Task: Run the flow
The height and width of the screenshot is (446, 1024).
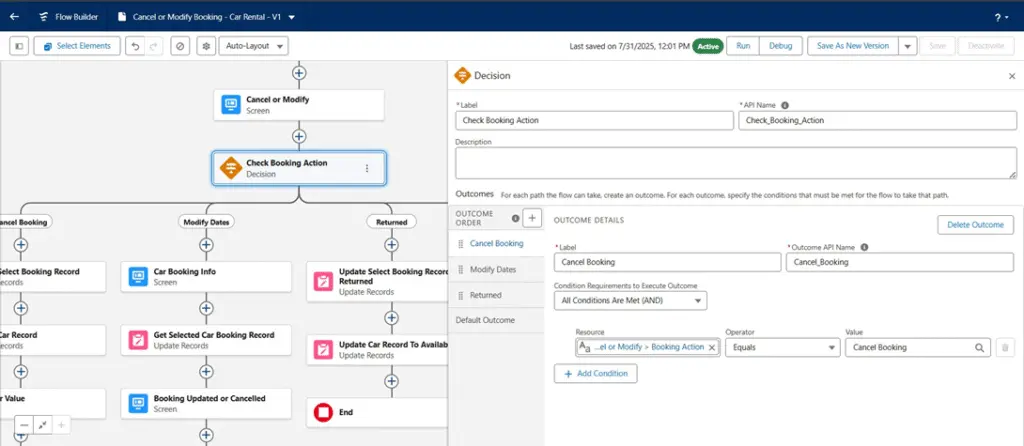Action: click(x=743, y=46)
